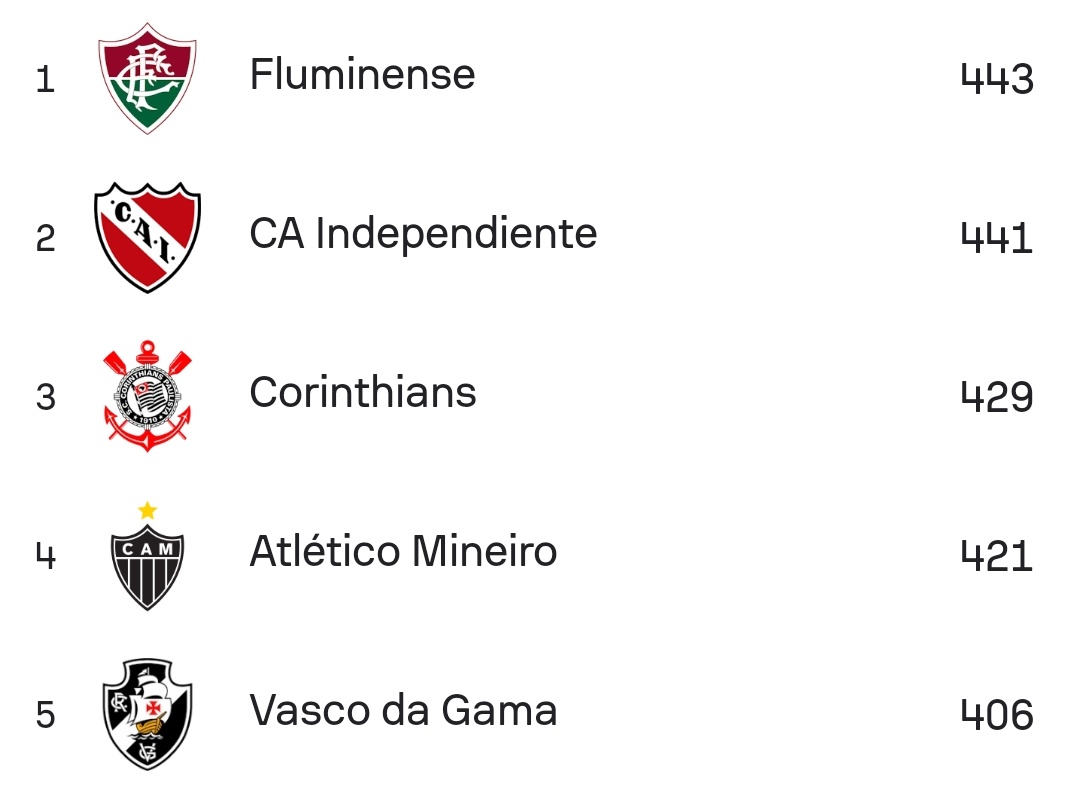Screen dimensions: 1080x806
Task: Click the Corinthians anchor crest
Action: point(147,396)
